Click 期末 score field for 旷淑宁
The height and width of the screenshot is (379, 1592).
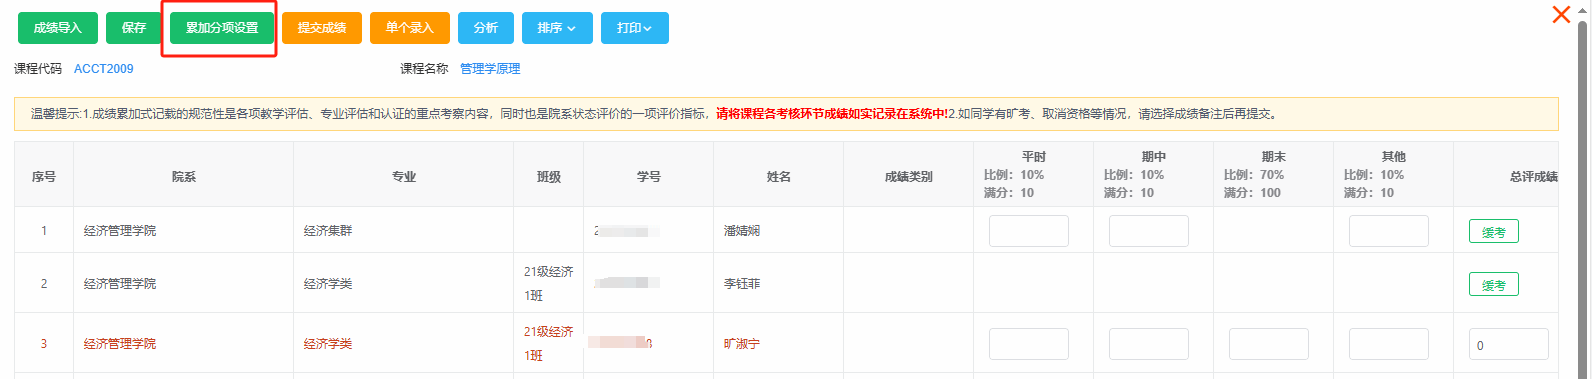point(1269,344)
